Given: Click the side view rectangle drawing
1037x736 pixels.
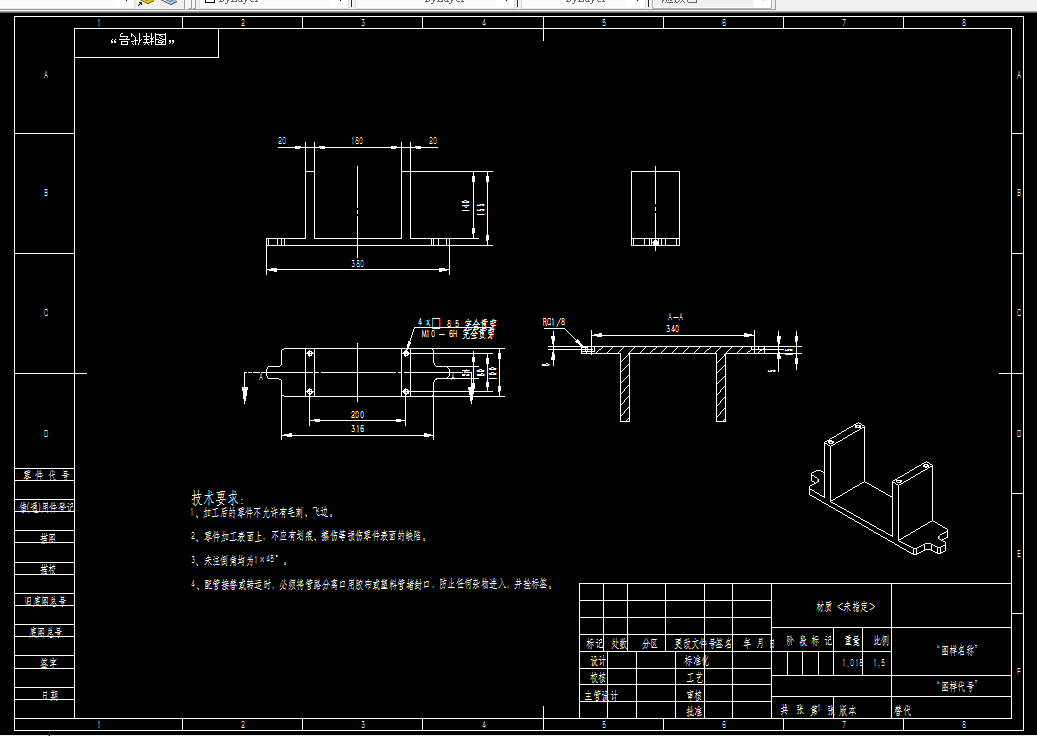Looking at the screenshot, I should pyautogui.click(x=655, y=208).
